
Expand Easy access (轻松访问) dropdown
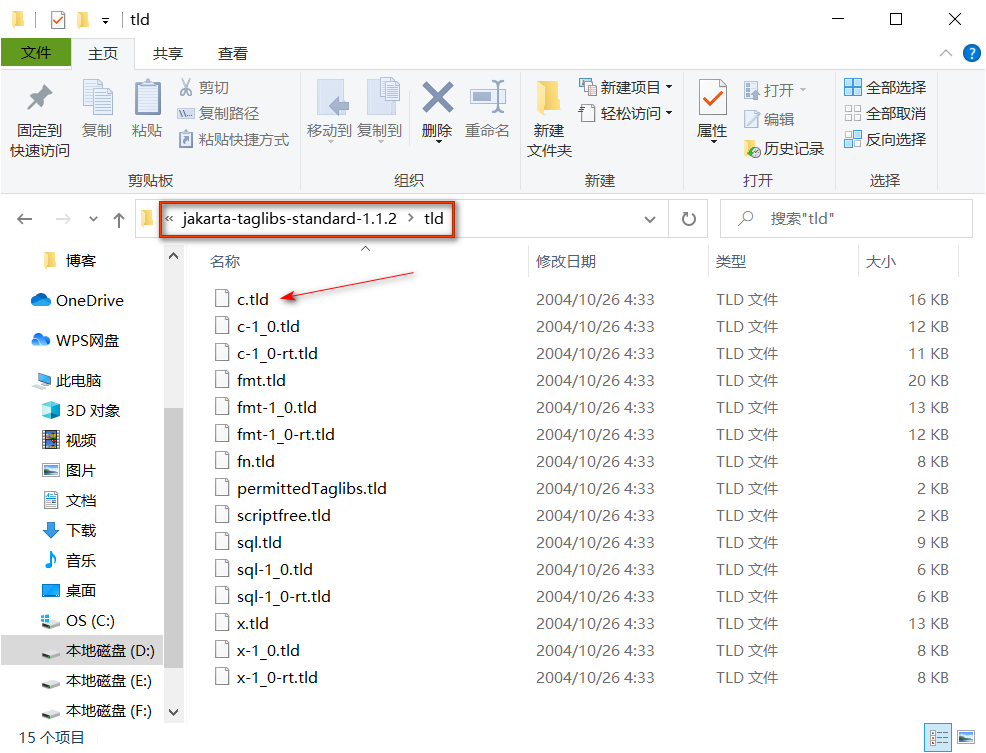pyautogui.click(x=669, y=113)
